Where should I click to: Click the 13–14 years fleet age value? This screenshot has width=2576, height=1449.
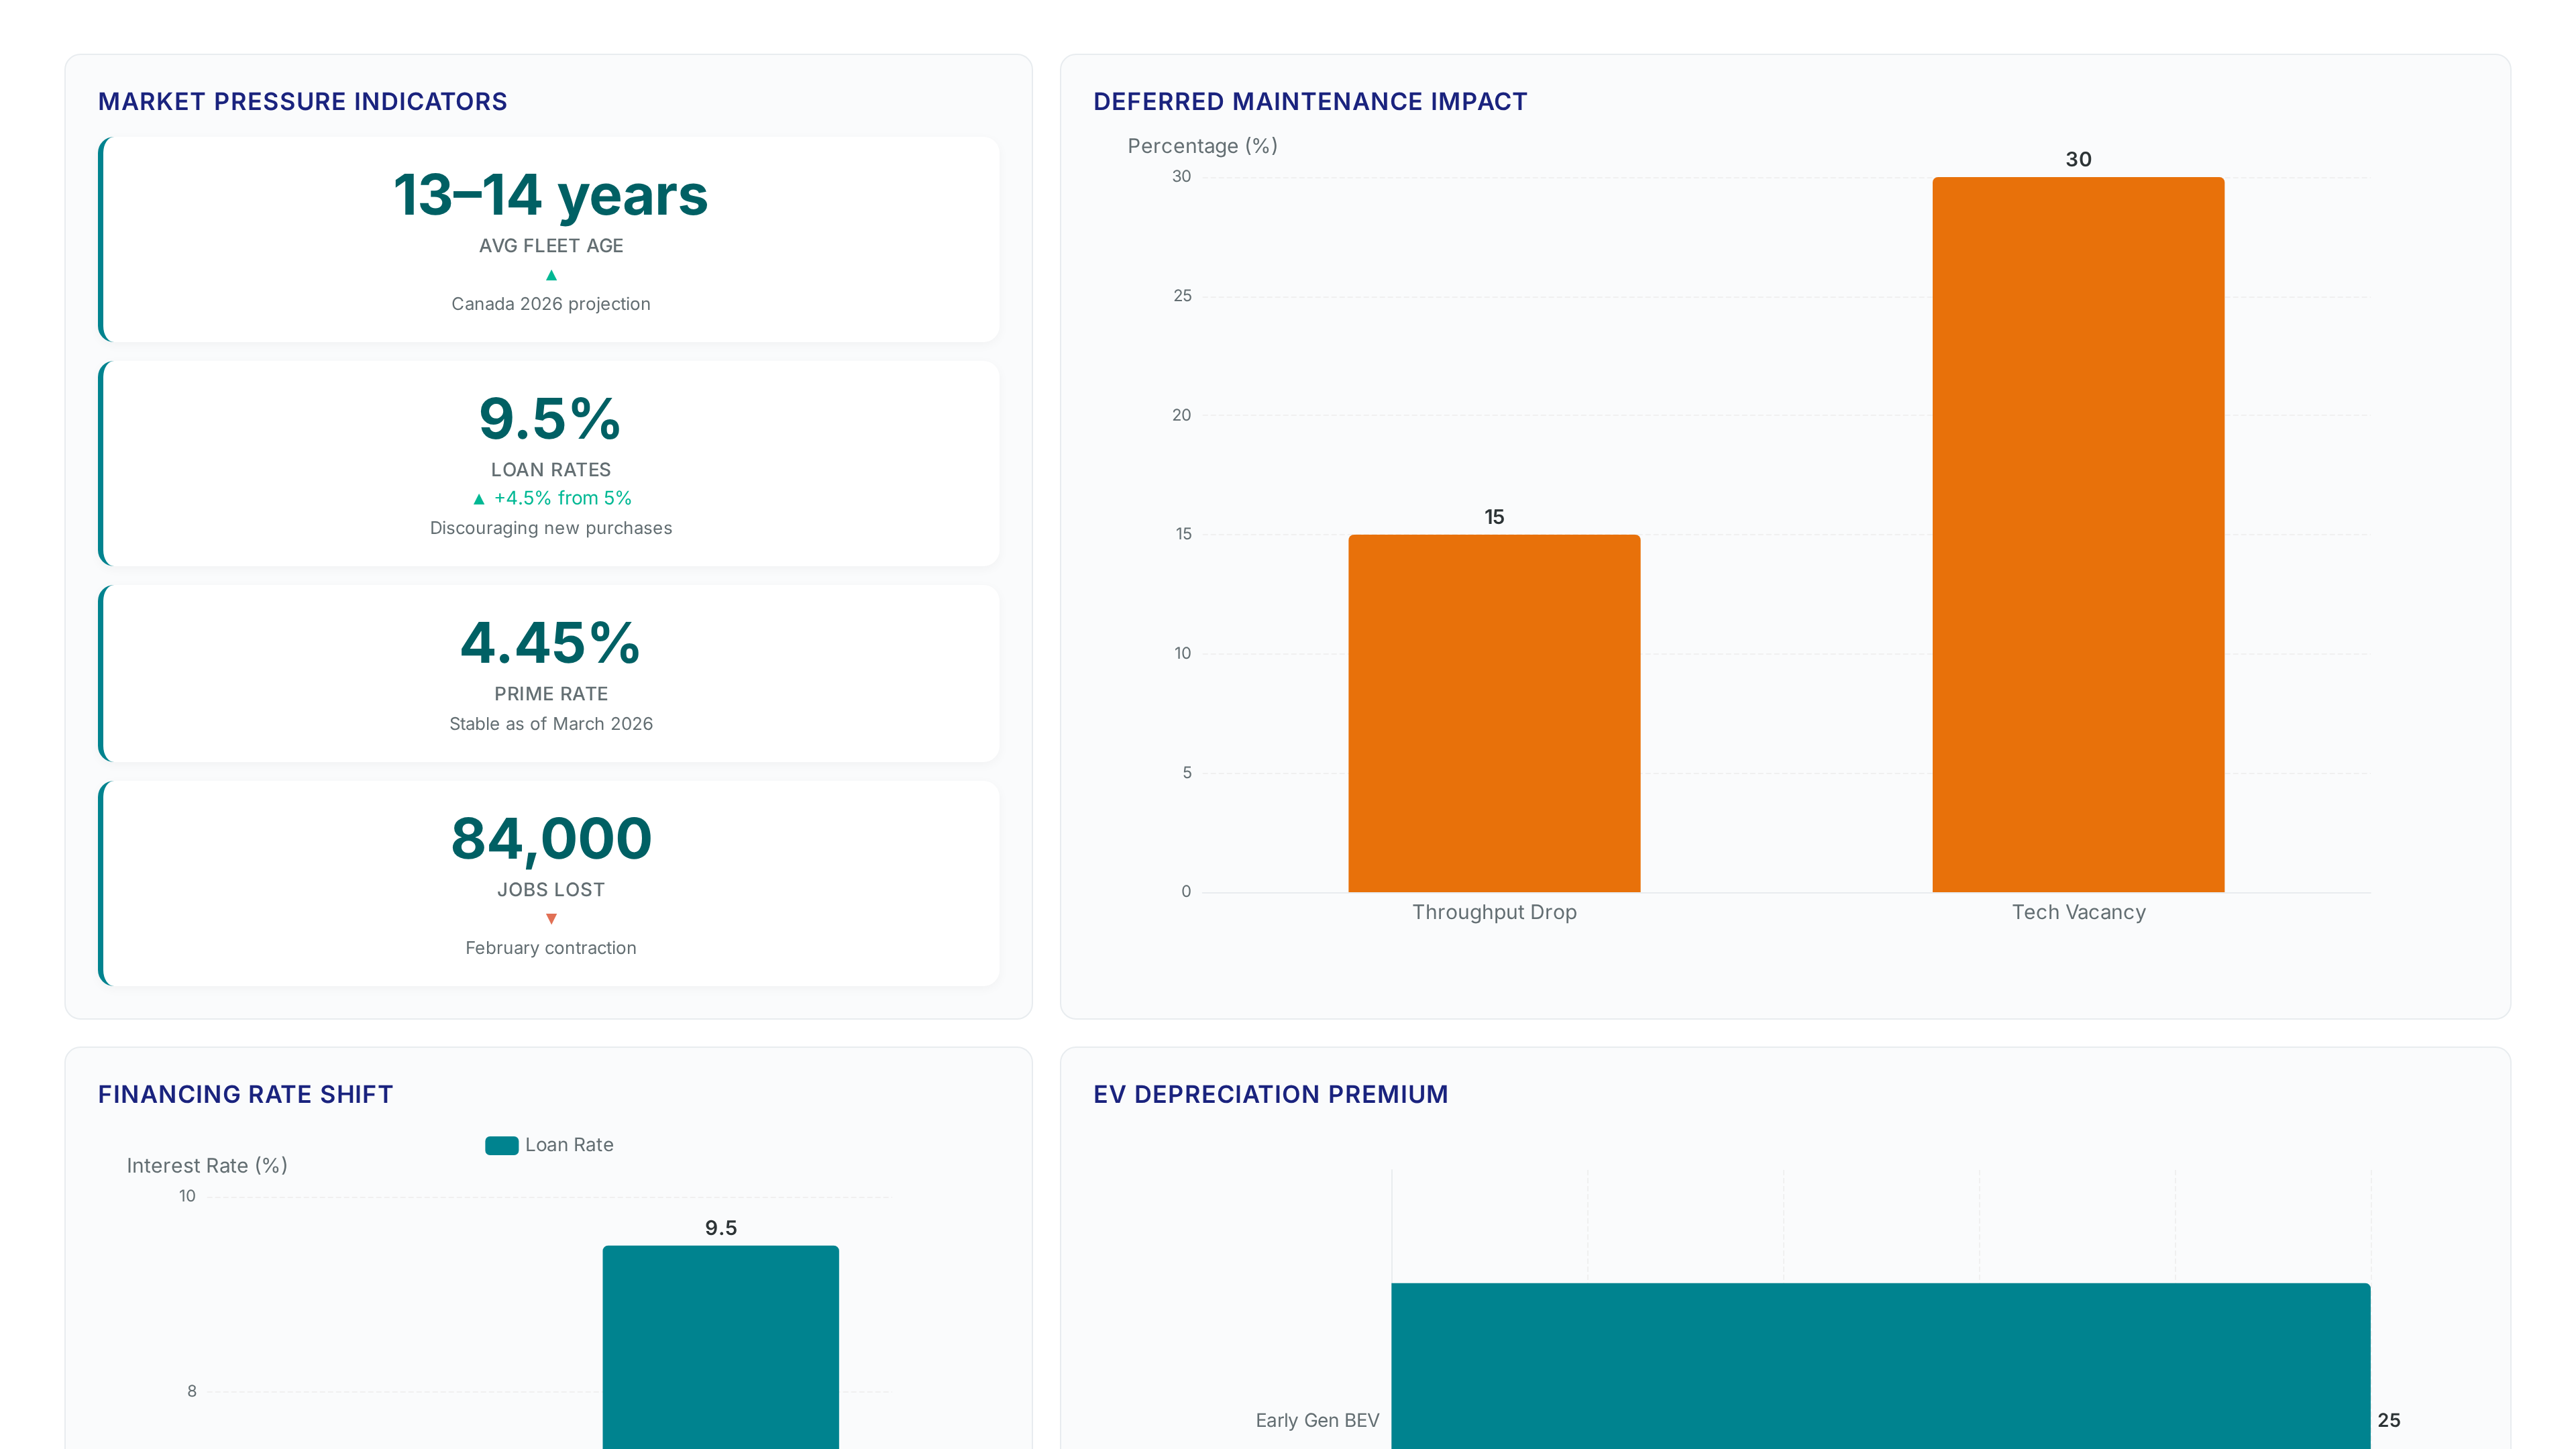point(551,195)
